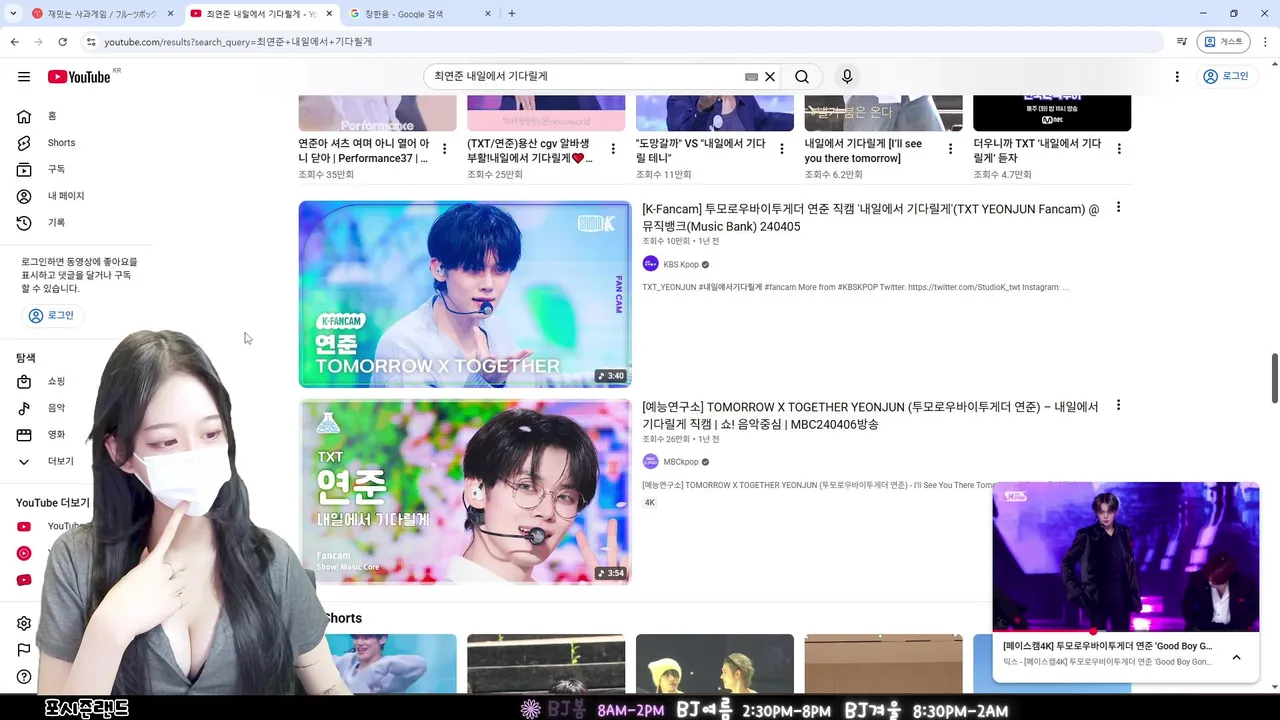Seek on the miniplayer progress bar

point(1126,632)
